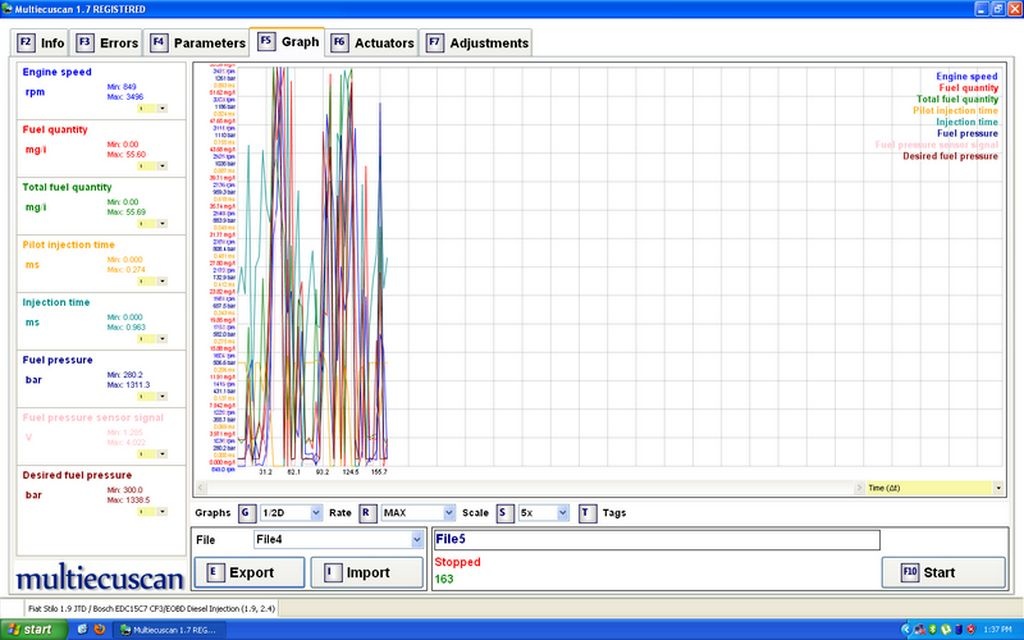Click Fuel pressure in the graph legend

pos(967,133)
